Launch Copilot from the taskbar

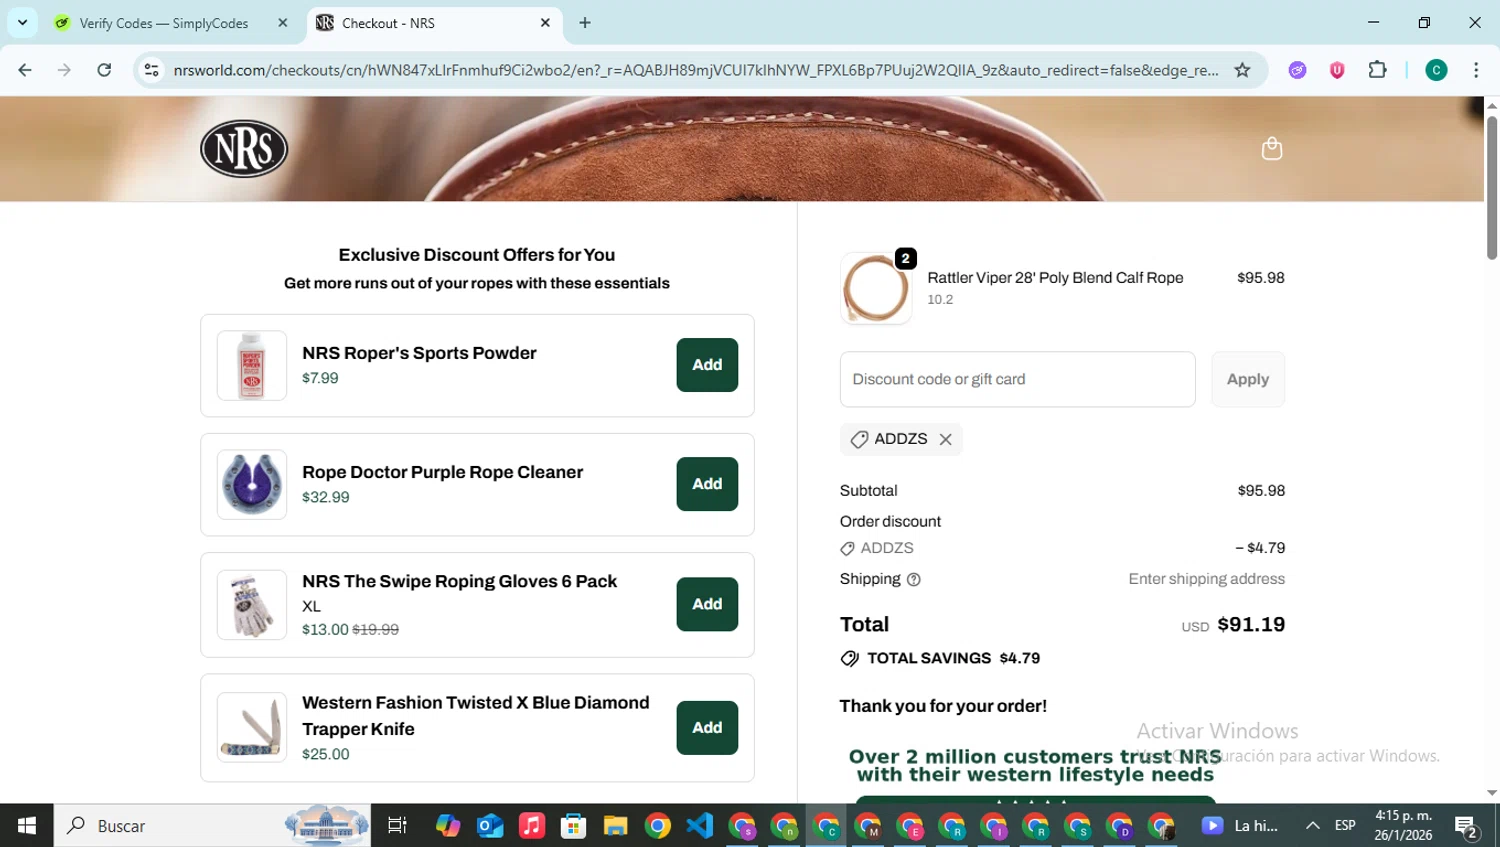pyautogui.click(x=448, y=826)
